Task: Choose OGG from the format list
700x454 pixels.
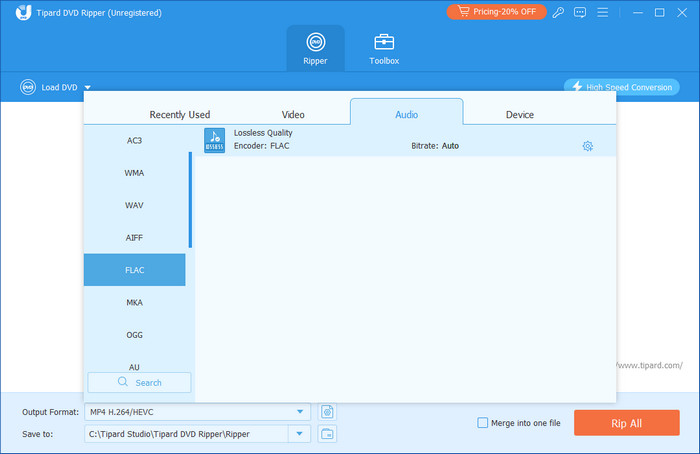Action: pos(134,335)
